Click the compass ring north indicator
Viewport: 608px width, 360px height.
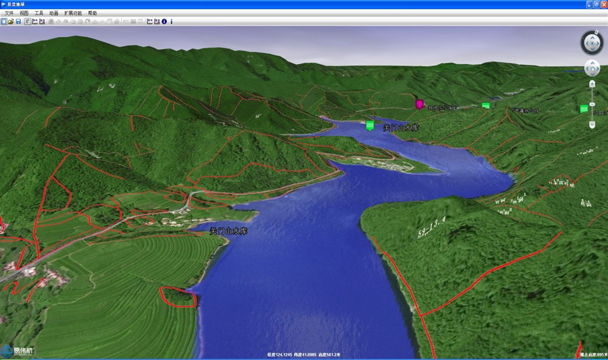596,32
